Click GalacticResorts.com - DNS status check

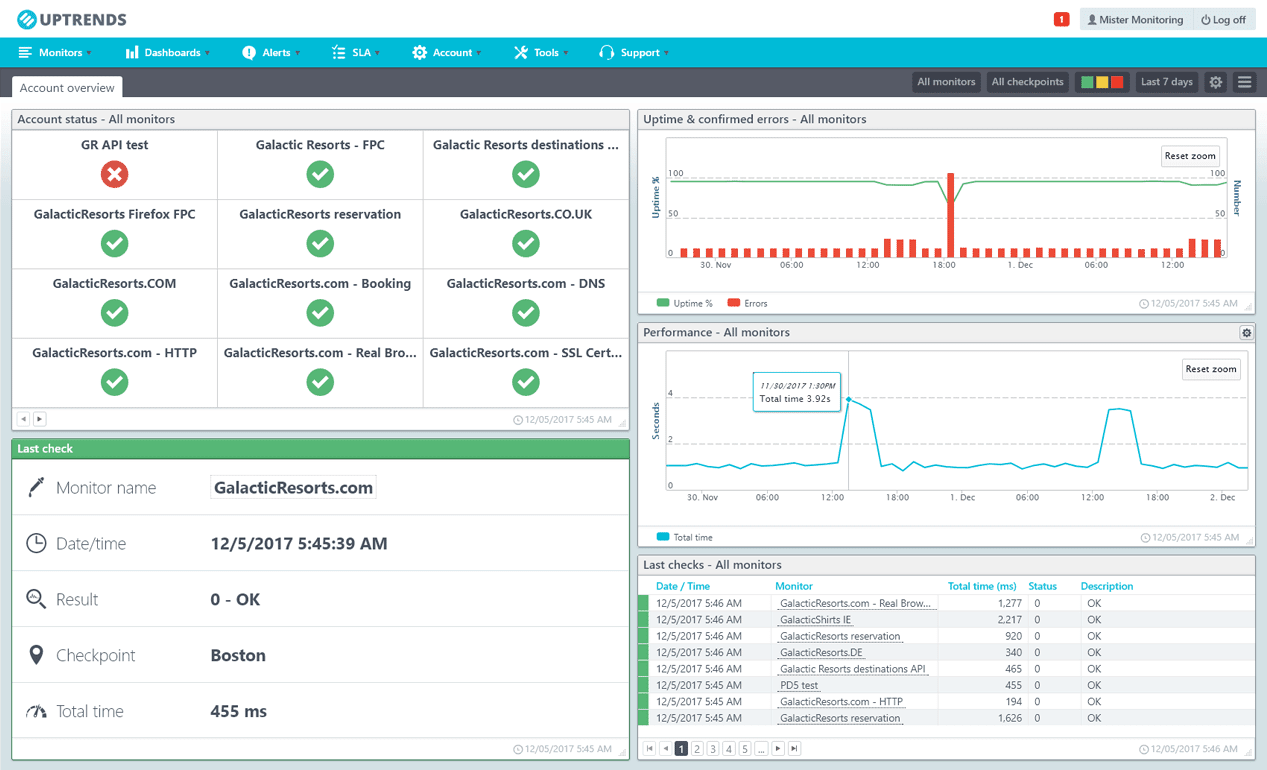tap(526, 313)
